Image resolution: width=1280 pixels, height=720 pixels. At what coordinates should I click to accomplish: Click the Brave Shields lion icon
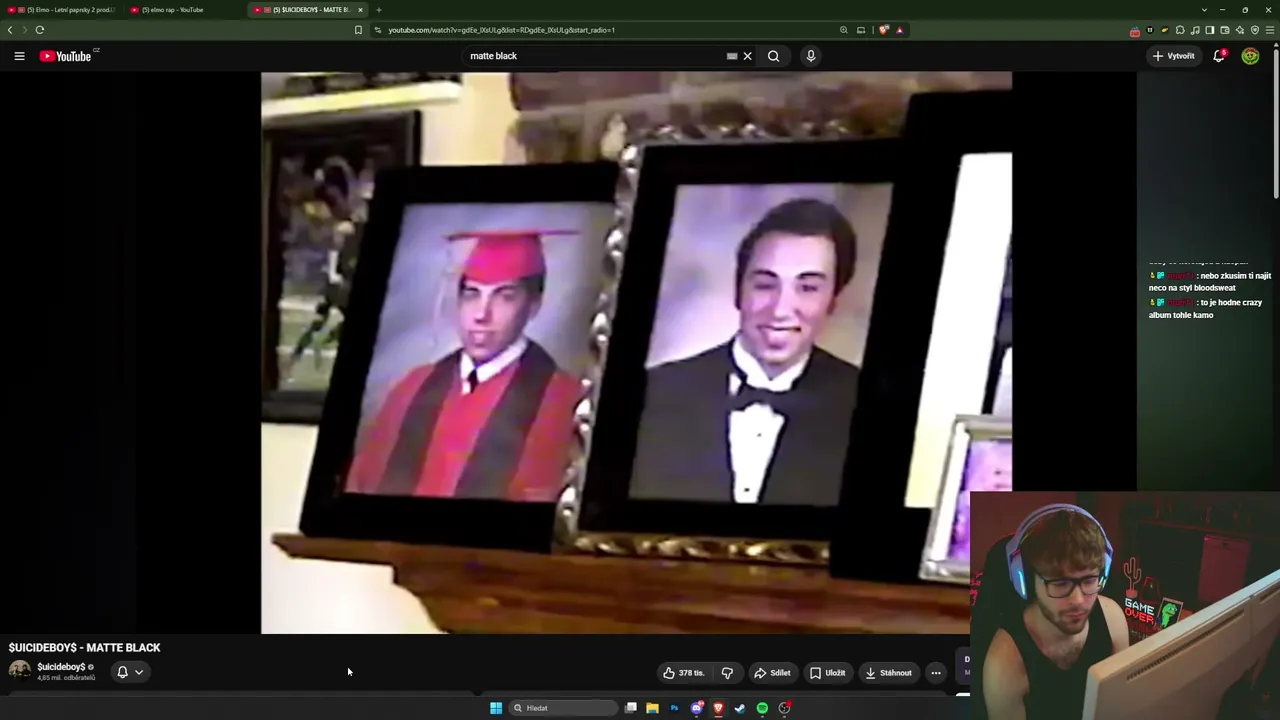tap(883, 30)
